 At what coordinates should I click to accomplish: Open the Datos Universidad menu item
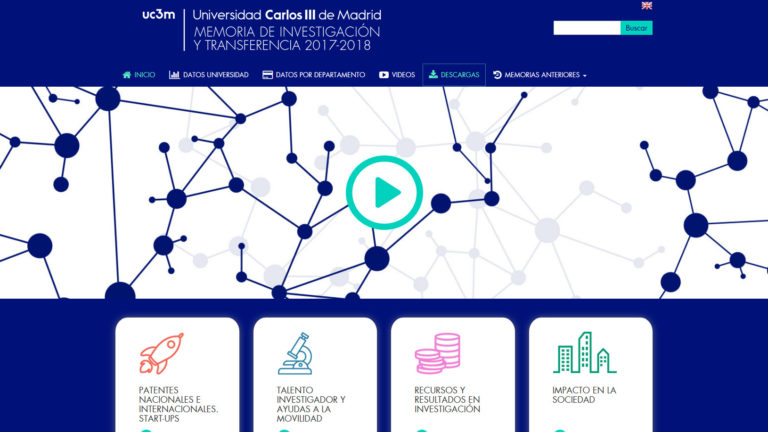coord(209,75)
